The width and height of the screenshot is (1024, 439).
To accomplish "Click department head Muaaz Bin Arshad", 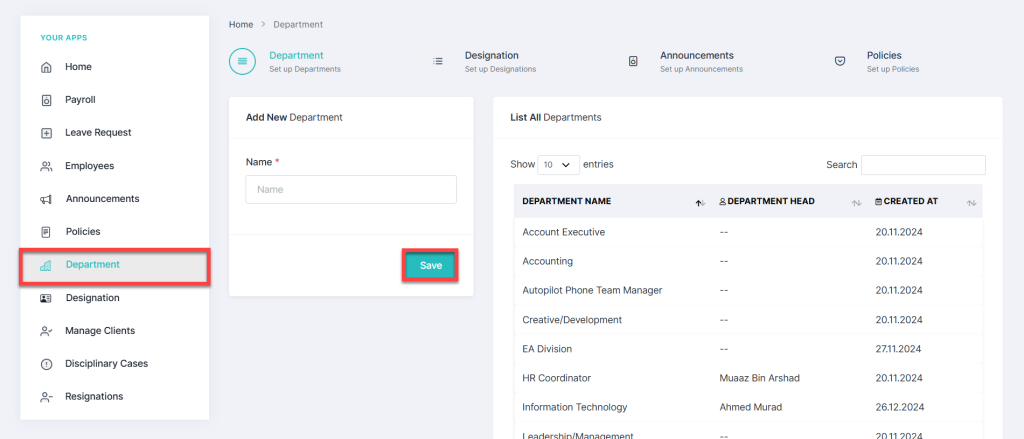I will click(x=760, y=378).
